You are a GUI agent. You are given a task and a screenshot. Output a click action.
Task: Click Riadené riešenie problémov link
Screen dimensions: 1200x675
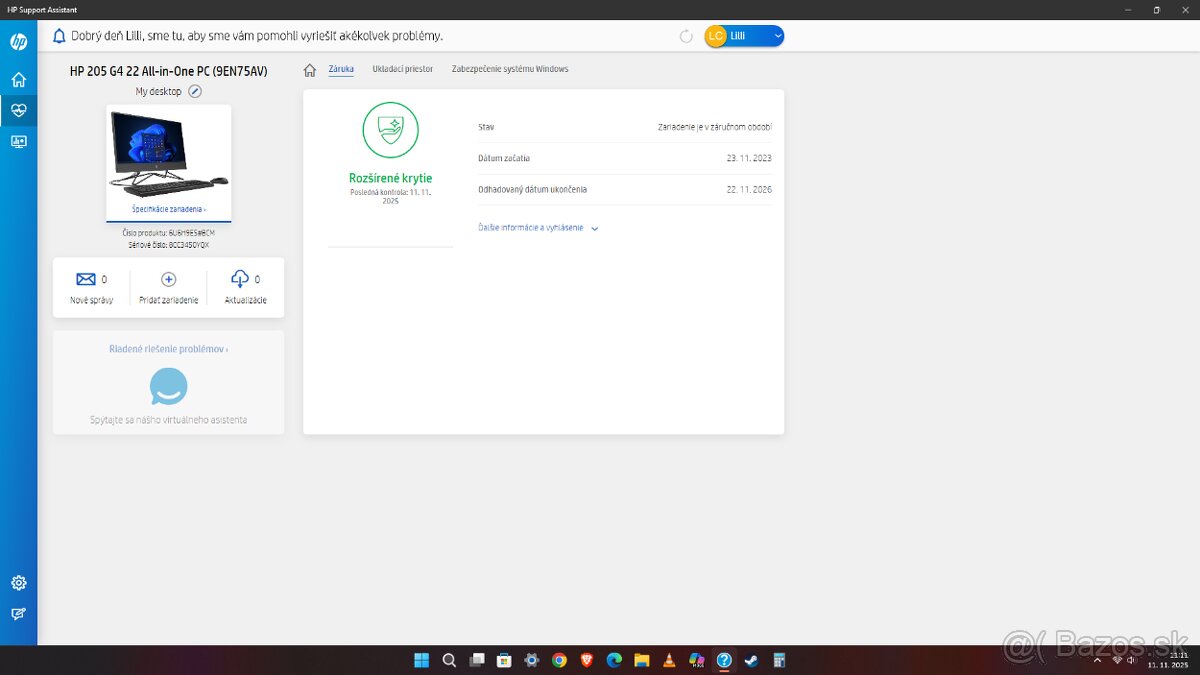(167, 349)
